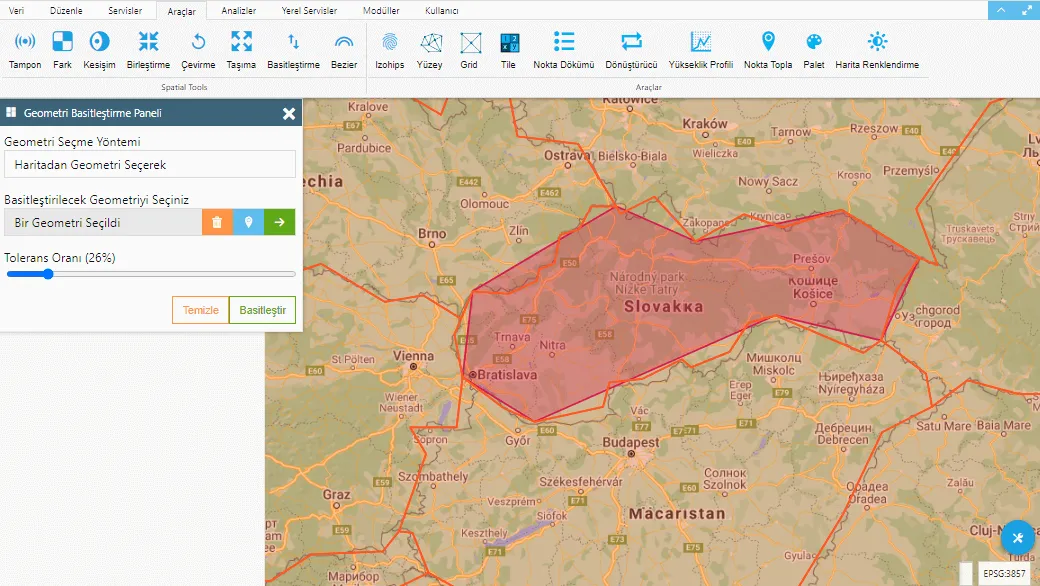Screen dimensions: 1040x586
Task: Toggle fullscreen with the expand arrows
Action: point(1027,10)
